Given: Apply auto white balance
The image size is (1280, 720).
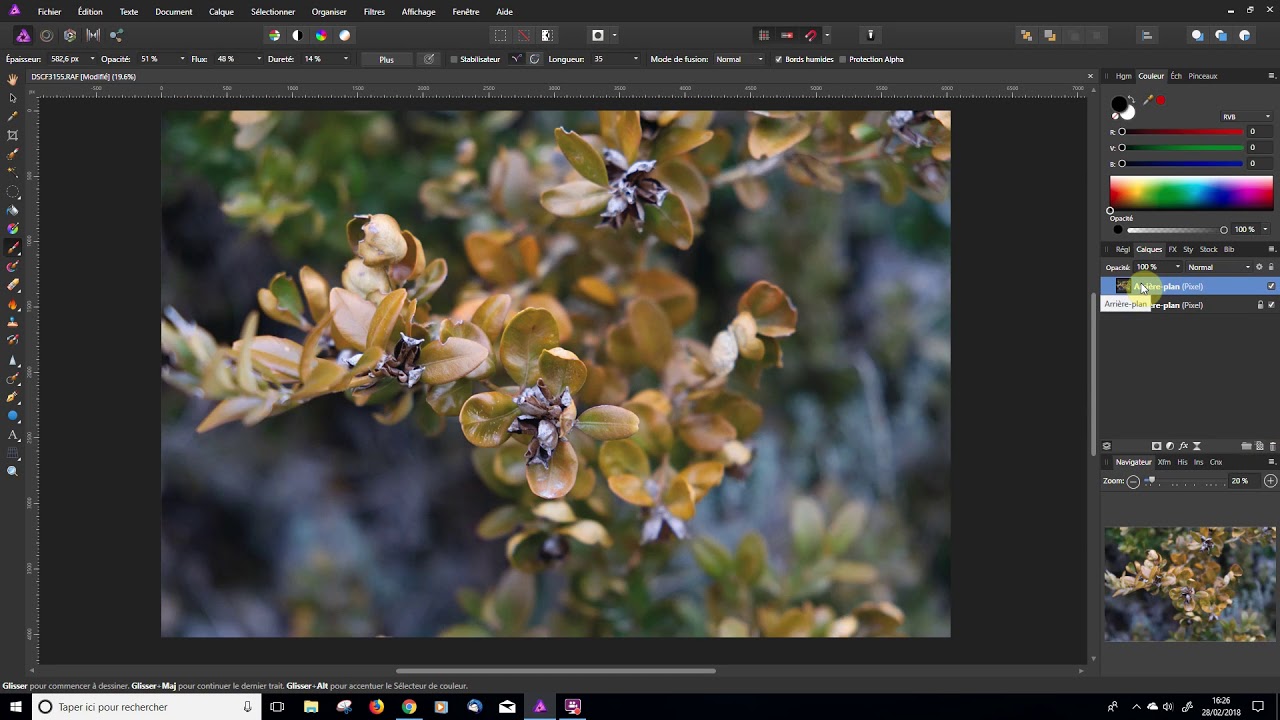Looking at the screenshot, I should pyautogui.click(x=344, y=35).
